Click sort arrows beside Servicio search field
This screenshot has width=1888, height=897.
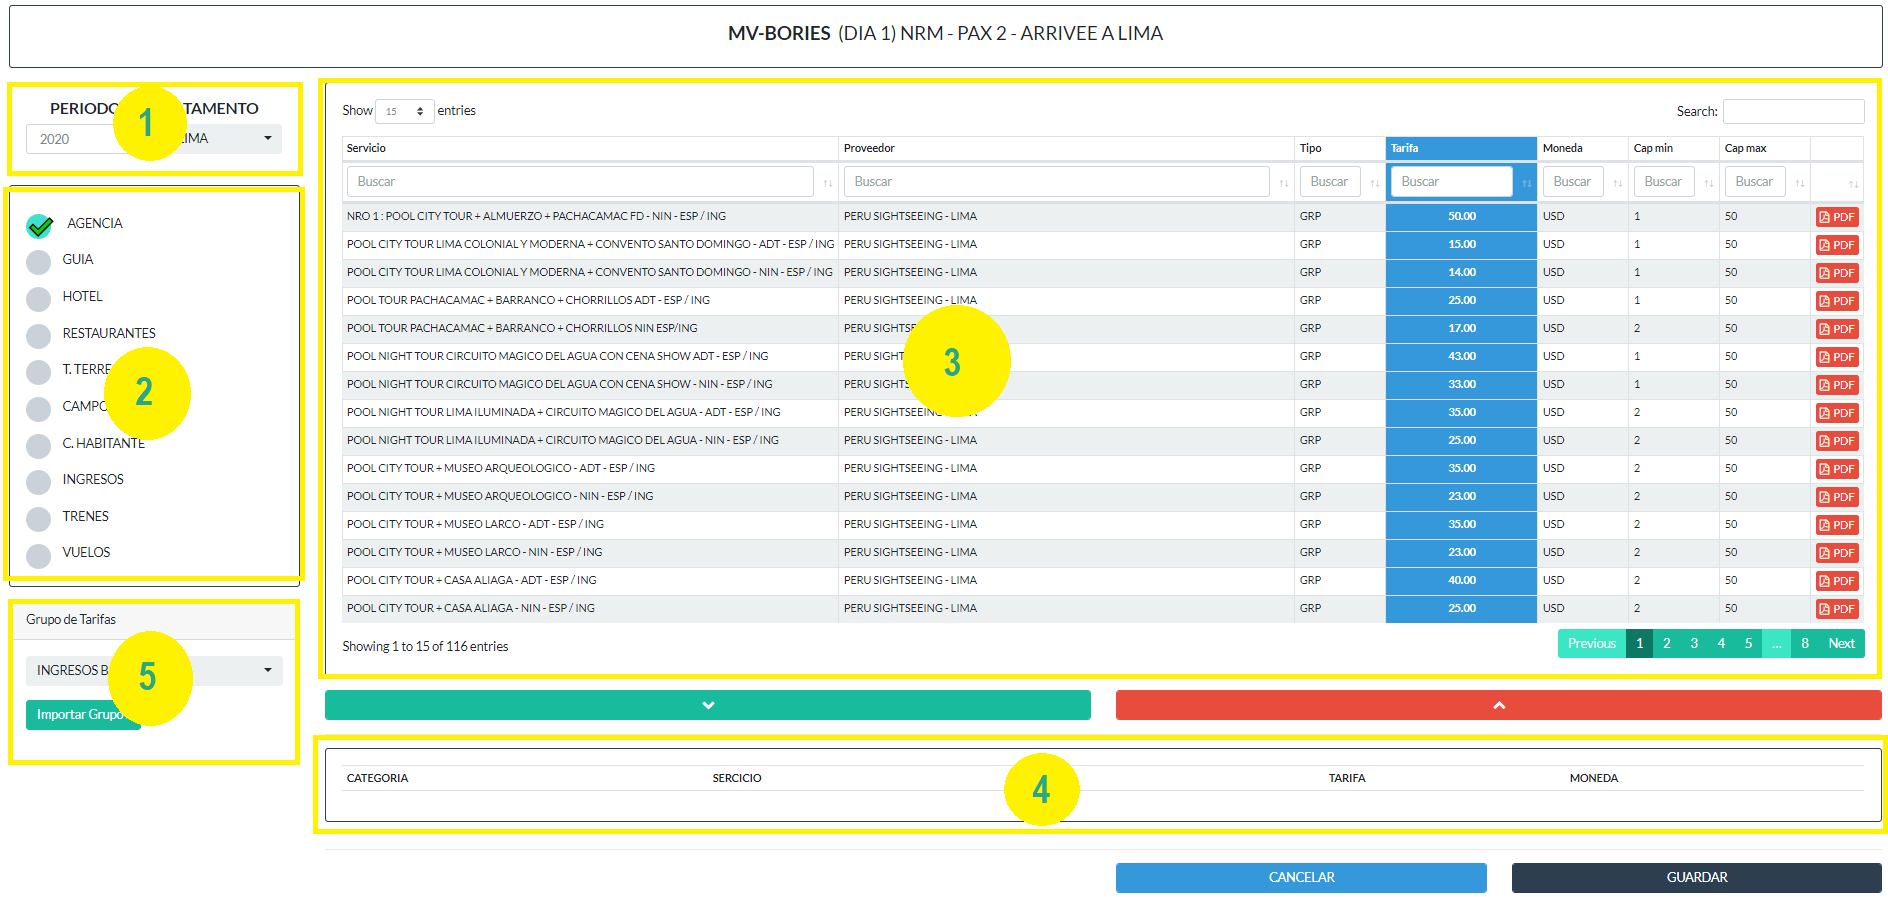827,183
